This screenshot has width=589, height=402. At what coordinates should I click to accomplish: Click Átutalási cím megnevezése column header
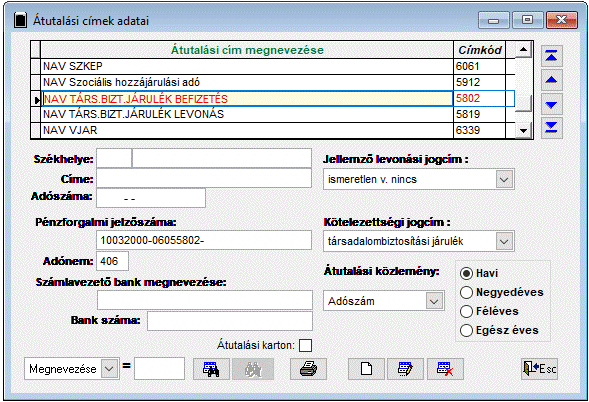(247, 50)
